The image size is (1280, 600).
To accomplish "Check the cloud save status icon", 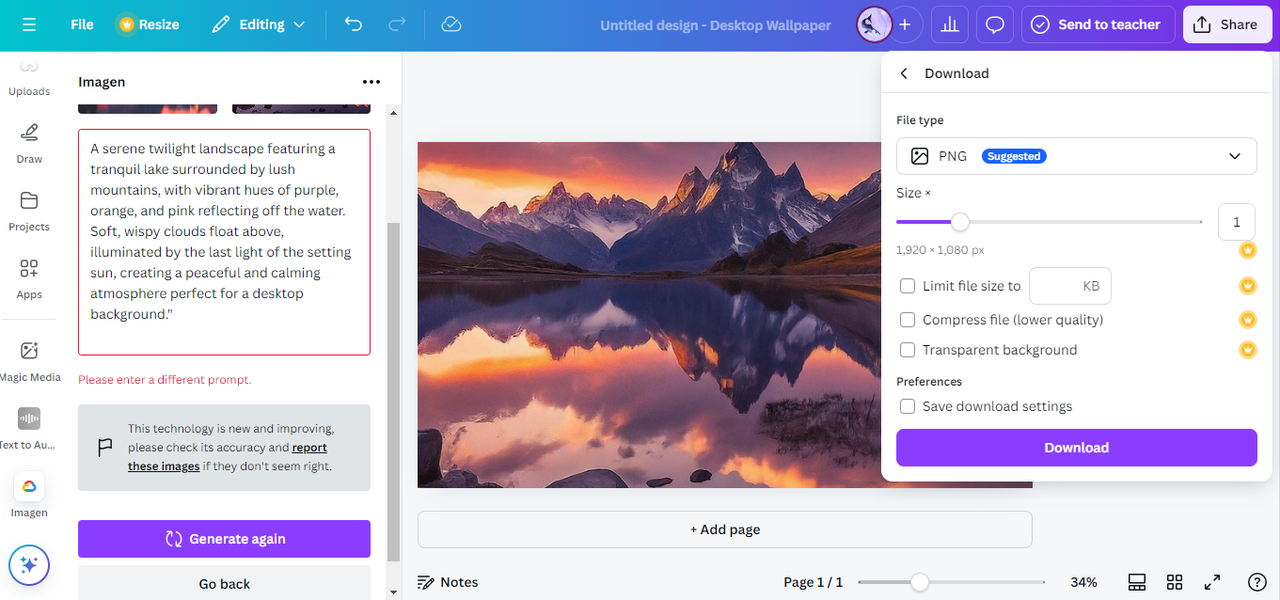I will click(451, 24).
